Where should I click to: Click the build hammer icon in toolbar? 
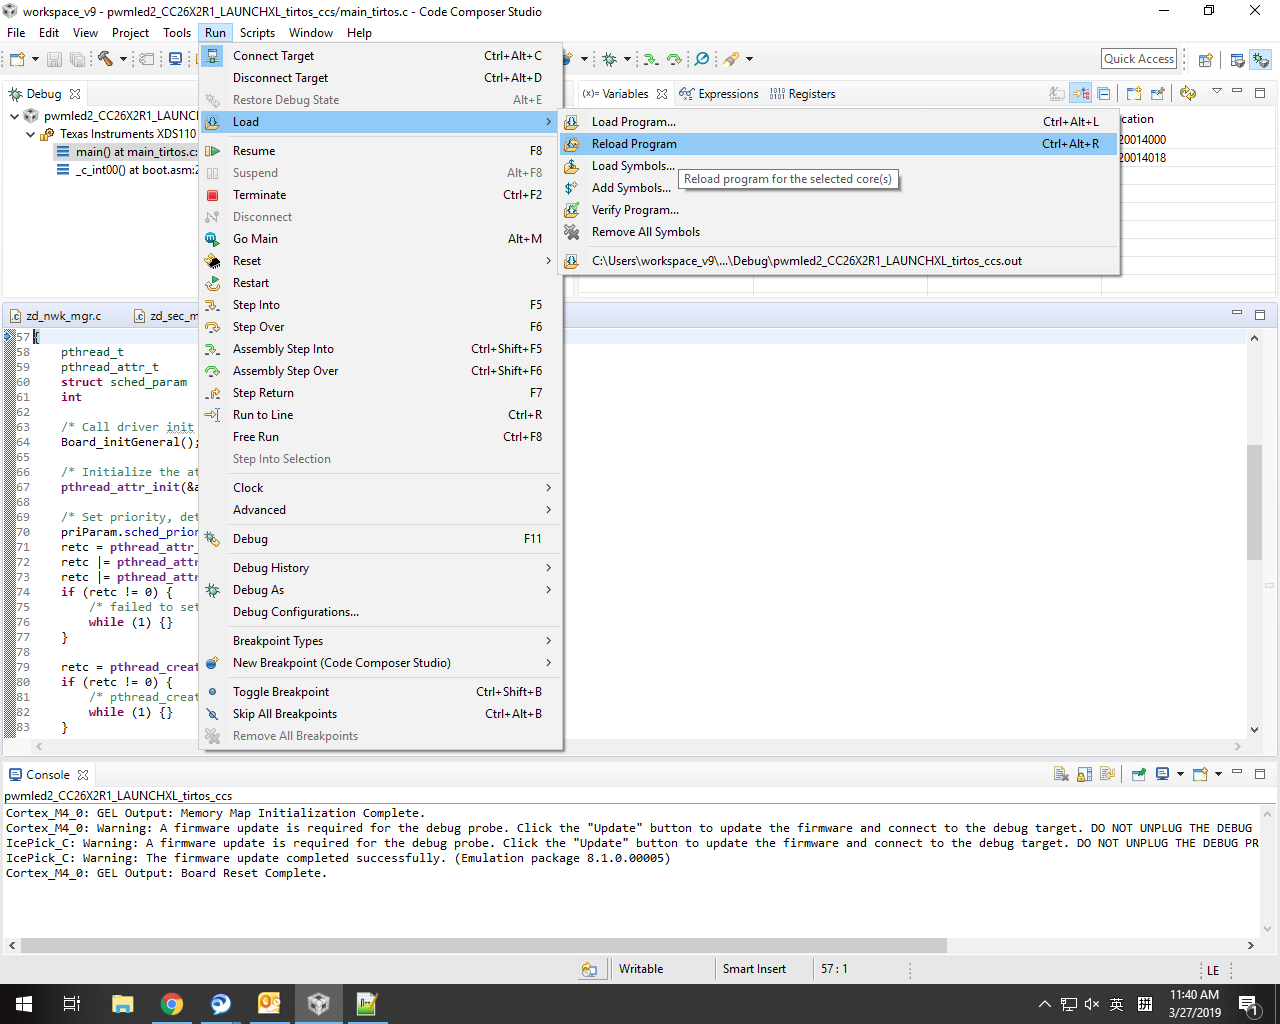click(x=105, y=59)
